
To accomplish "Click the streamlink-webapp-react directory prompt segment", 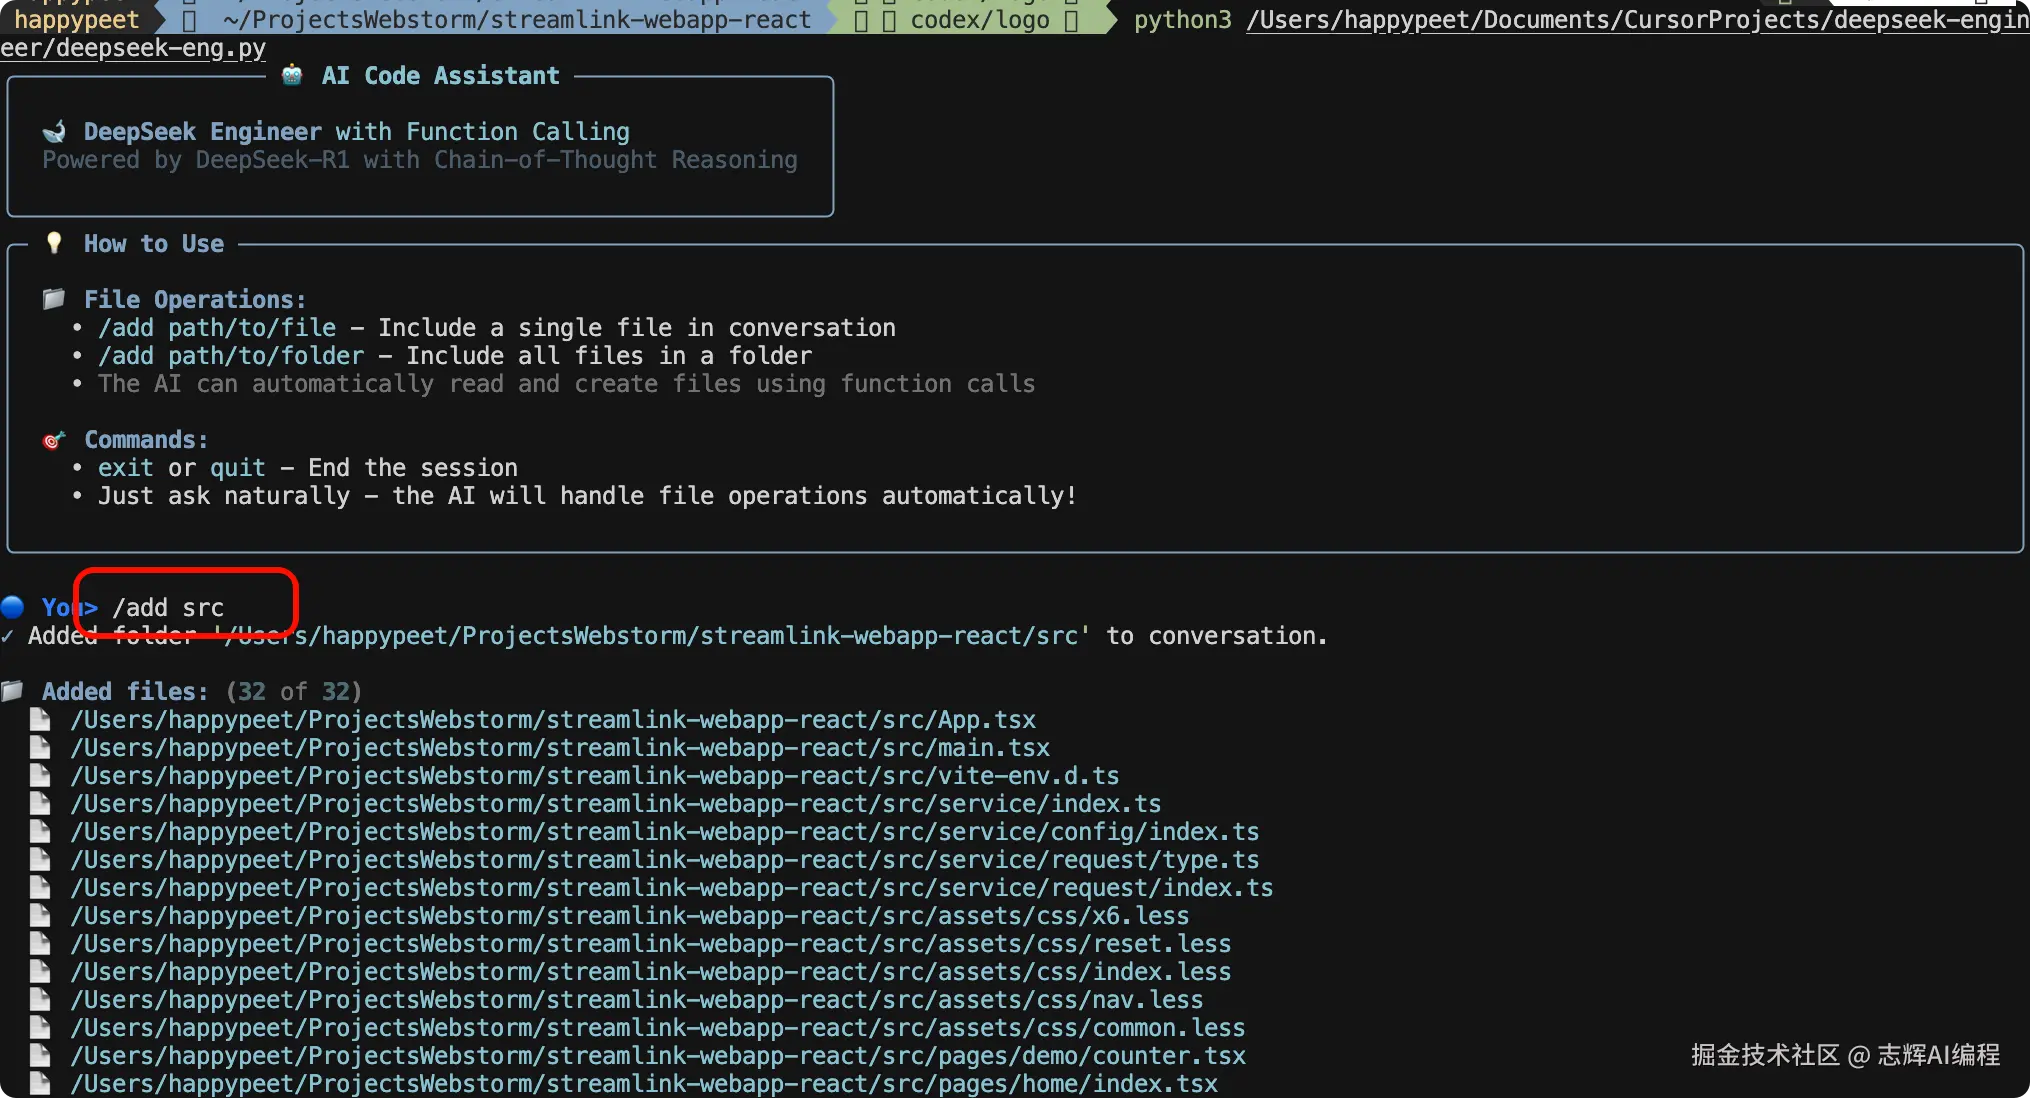I will [516, 20].
